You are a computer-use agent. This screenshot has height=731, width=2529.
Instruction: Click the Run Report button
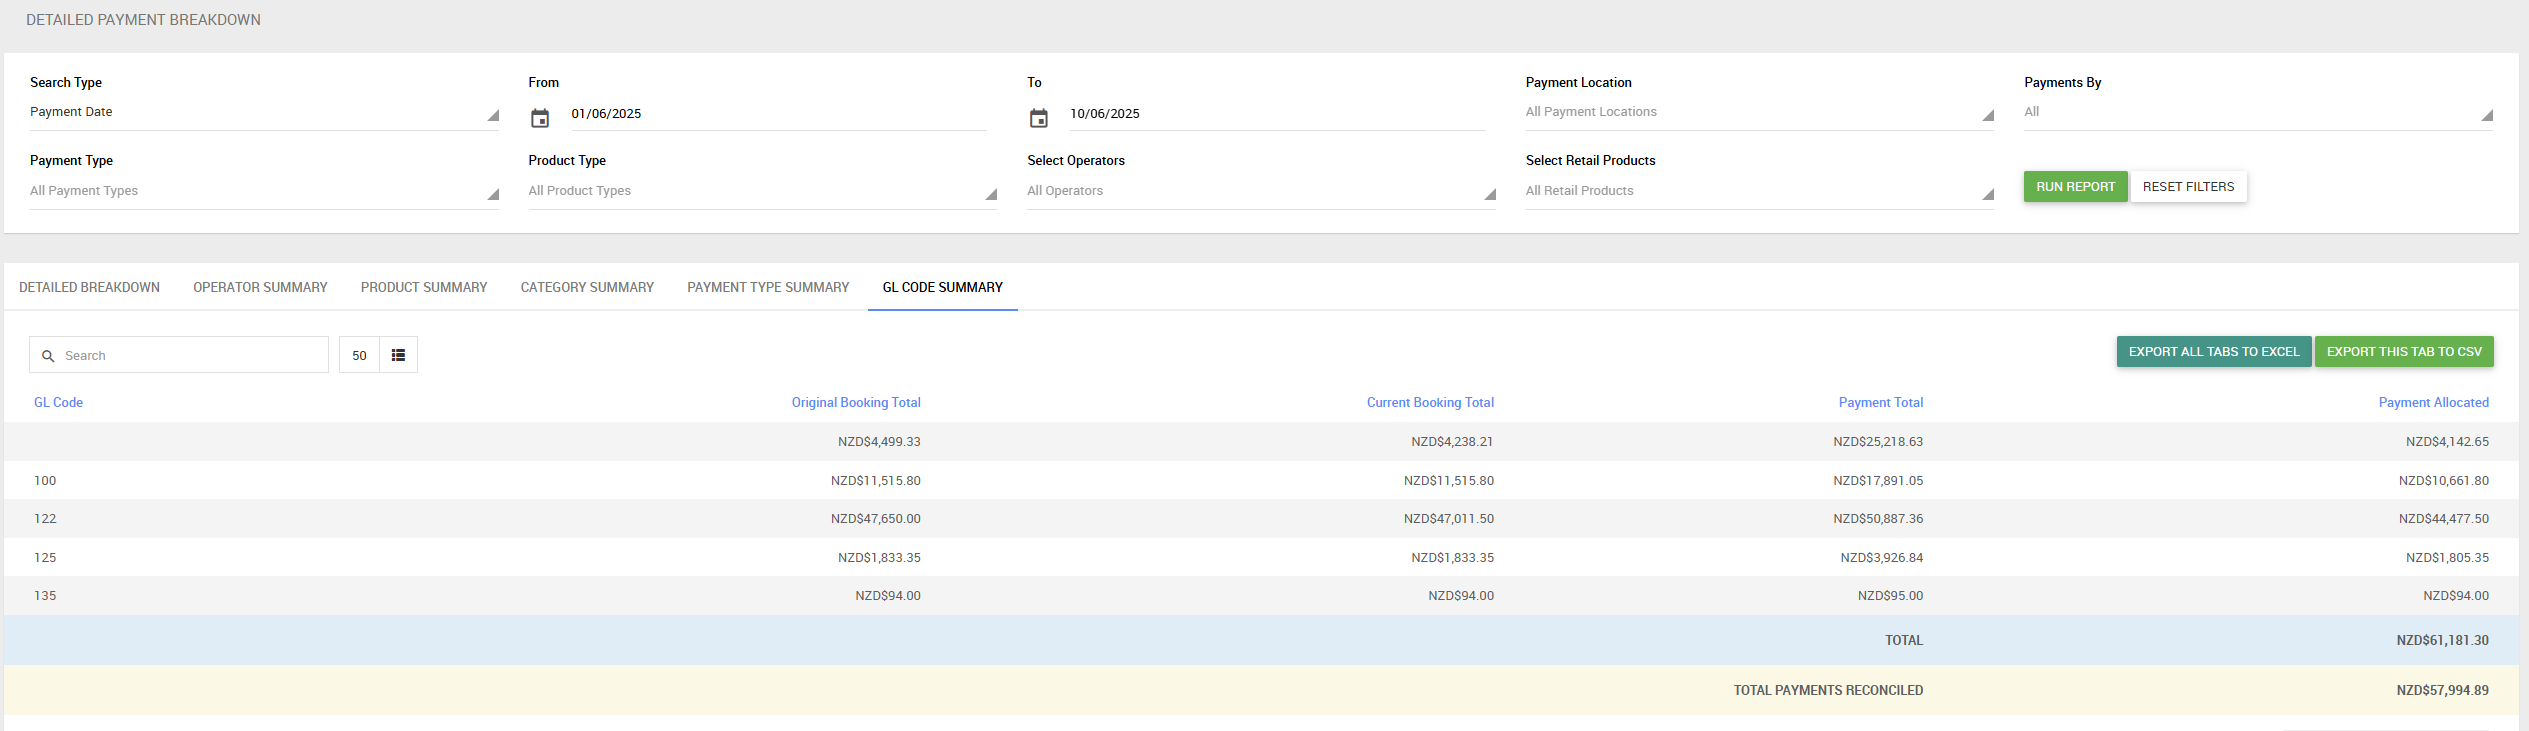[x=2076, y=187]
